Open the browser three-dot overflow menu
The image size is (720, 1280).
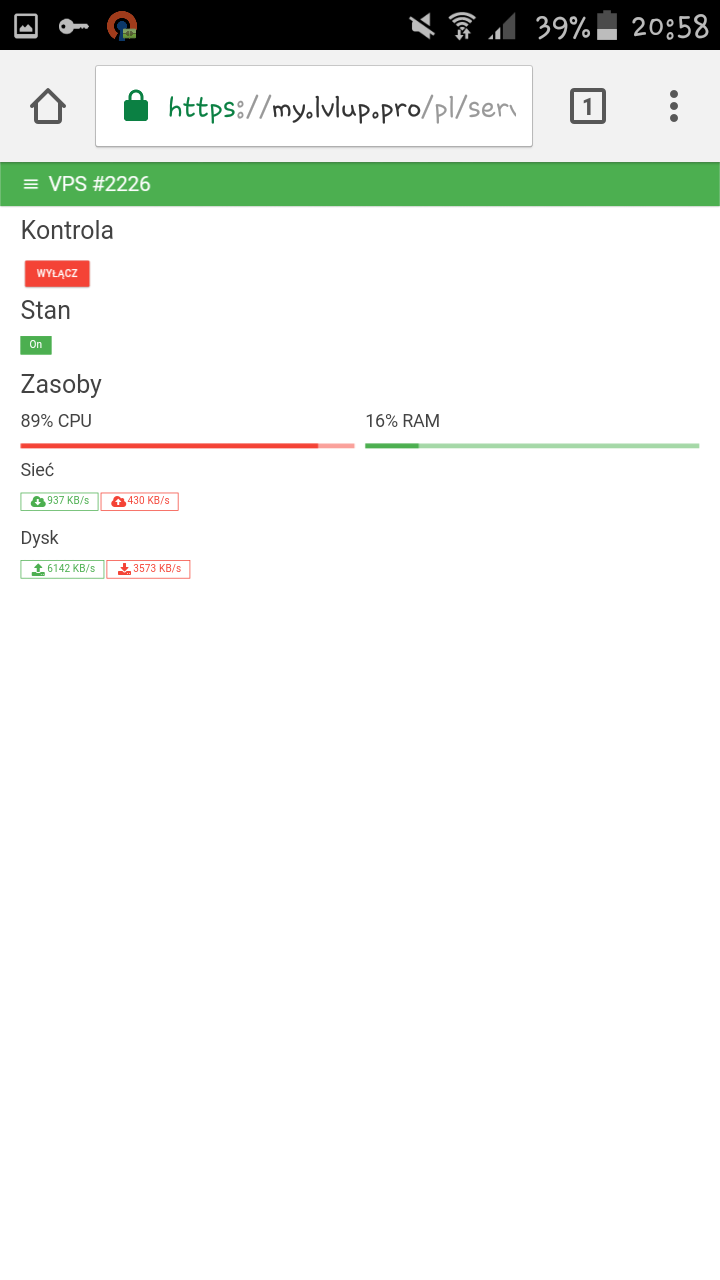[x=674, y=106]
